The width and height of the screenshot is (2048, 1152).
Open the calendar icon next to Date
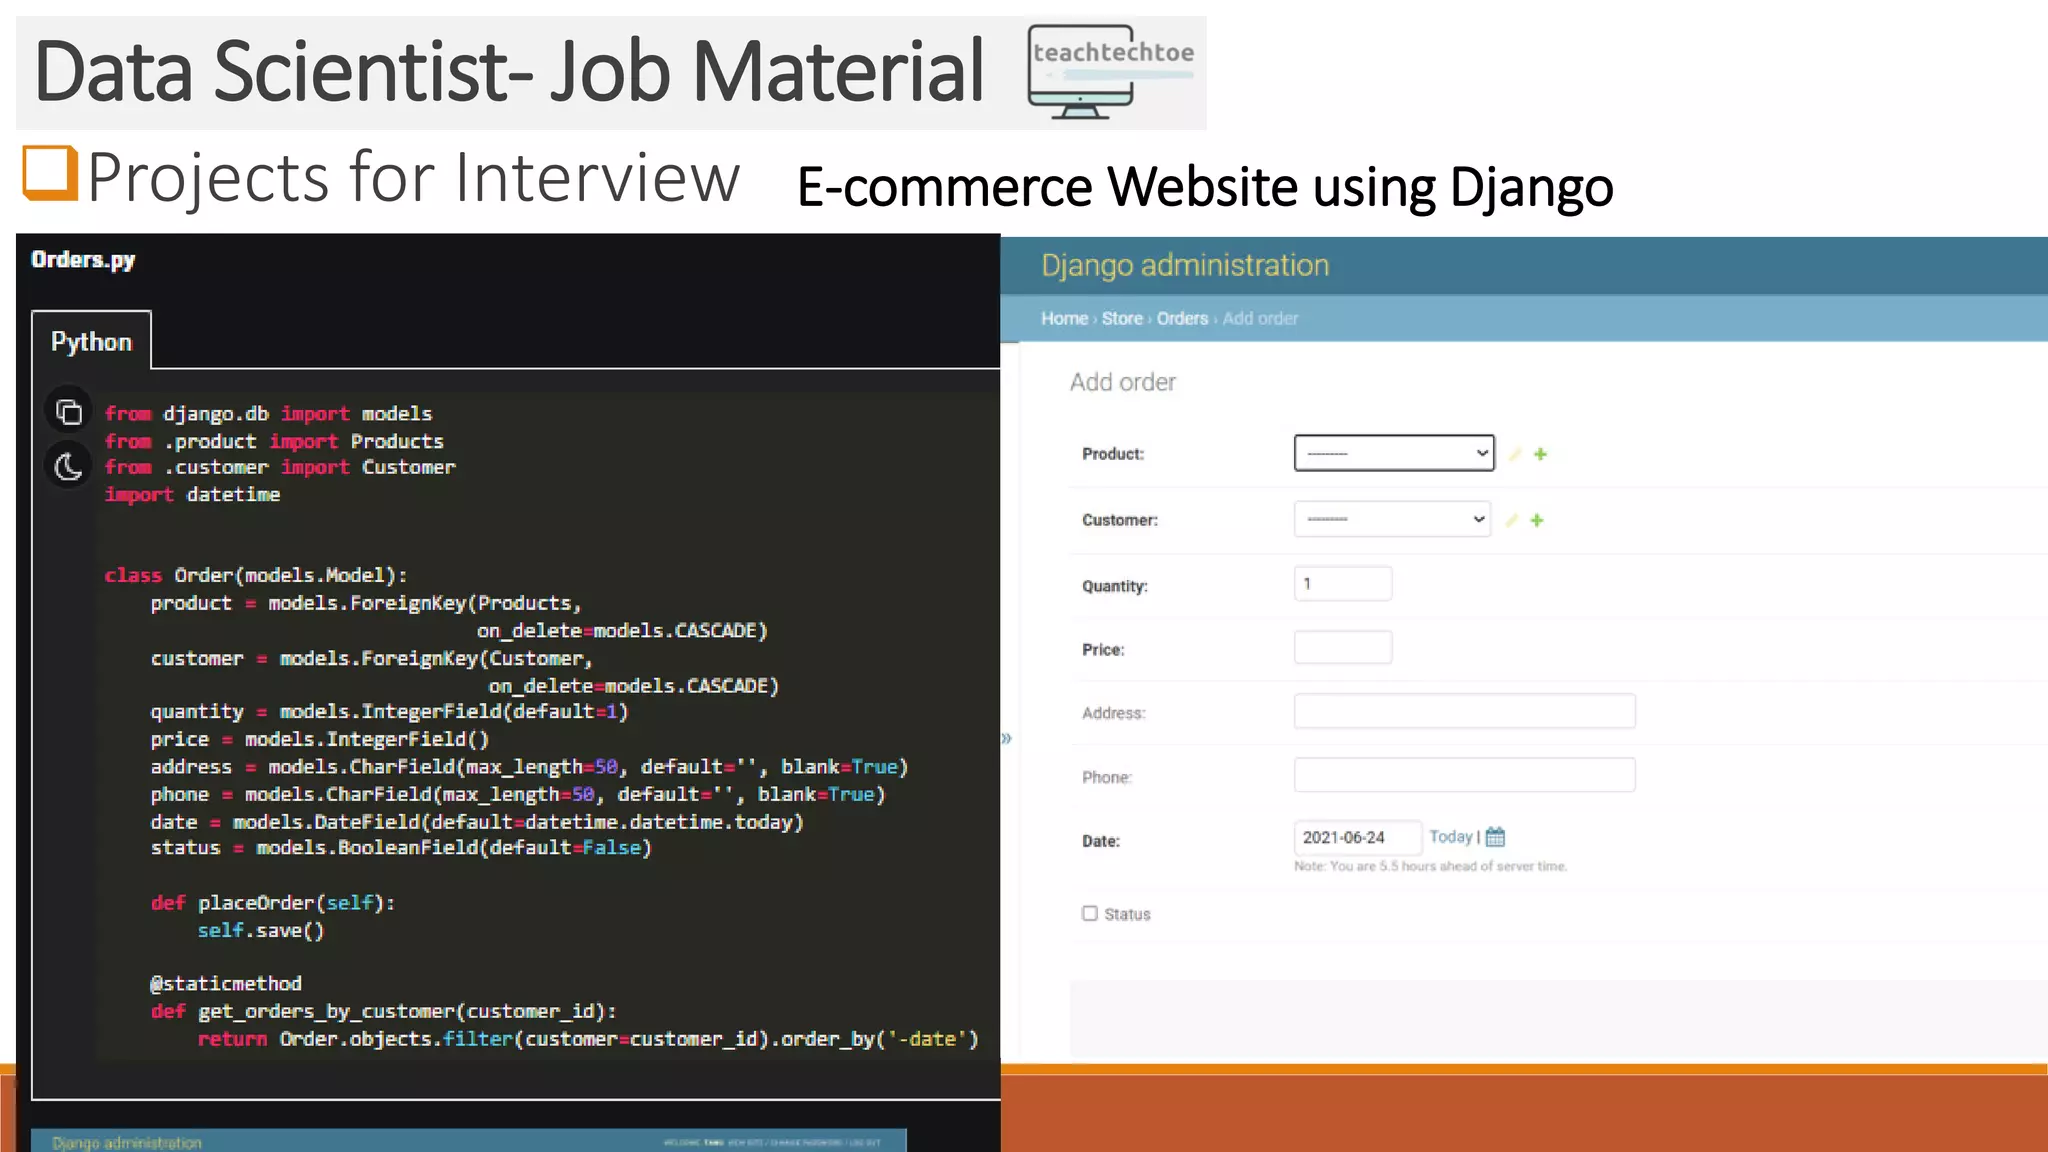pos(1495,837)
